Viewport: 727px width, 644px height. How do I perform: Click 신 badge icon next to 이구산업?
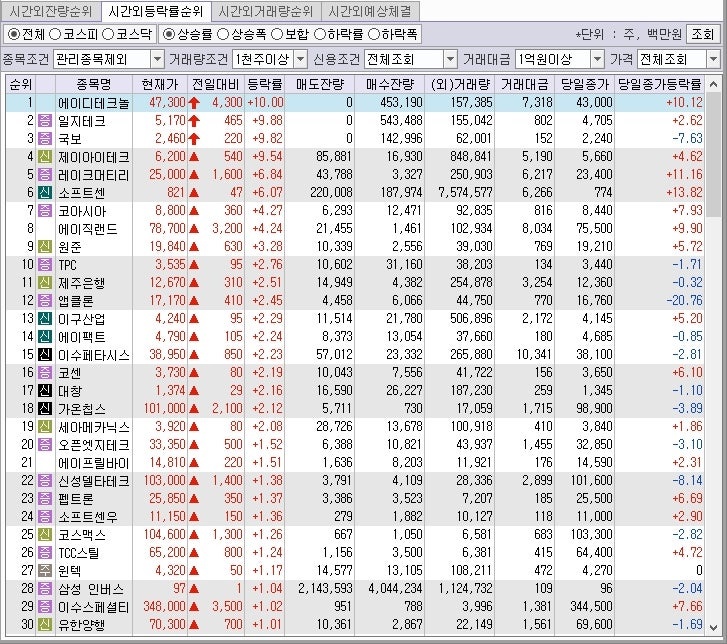pyautogui.click(x=45, y=319)
